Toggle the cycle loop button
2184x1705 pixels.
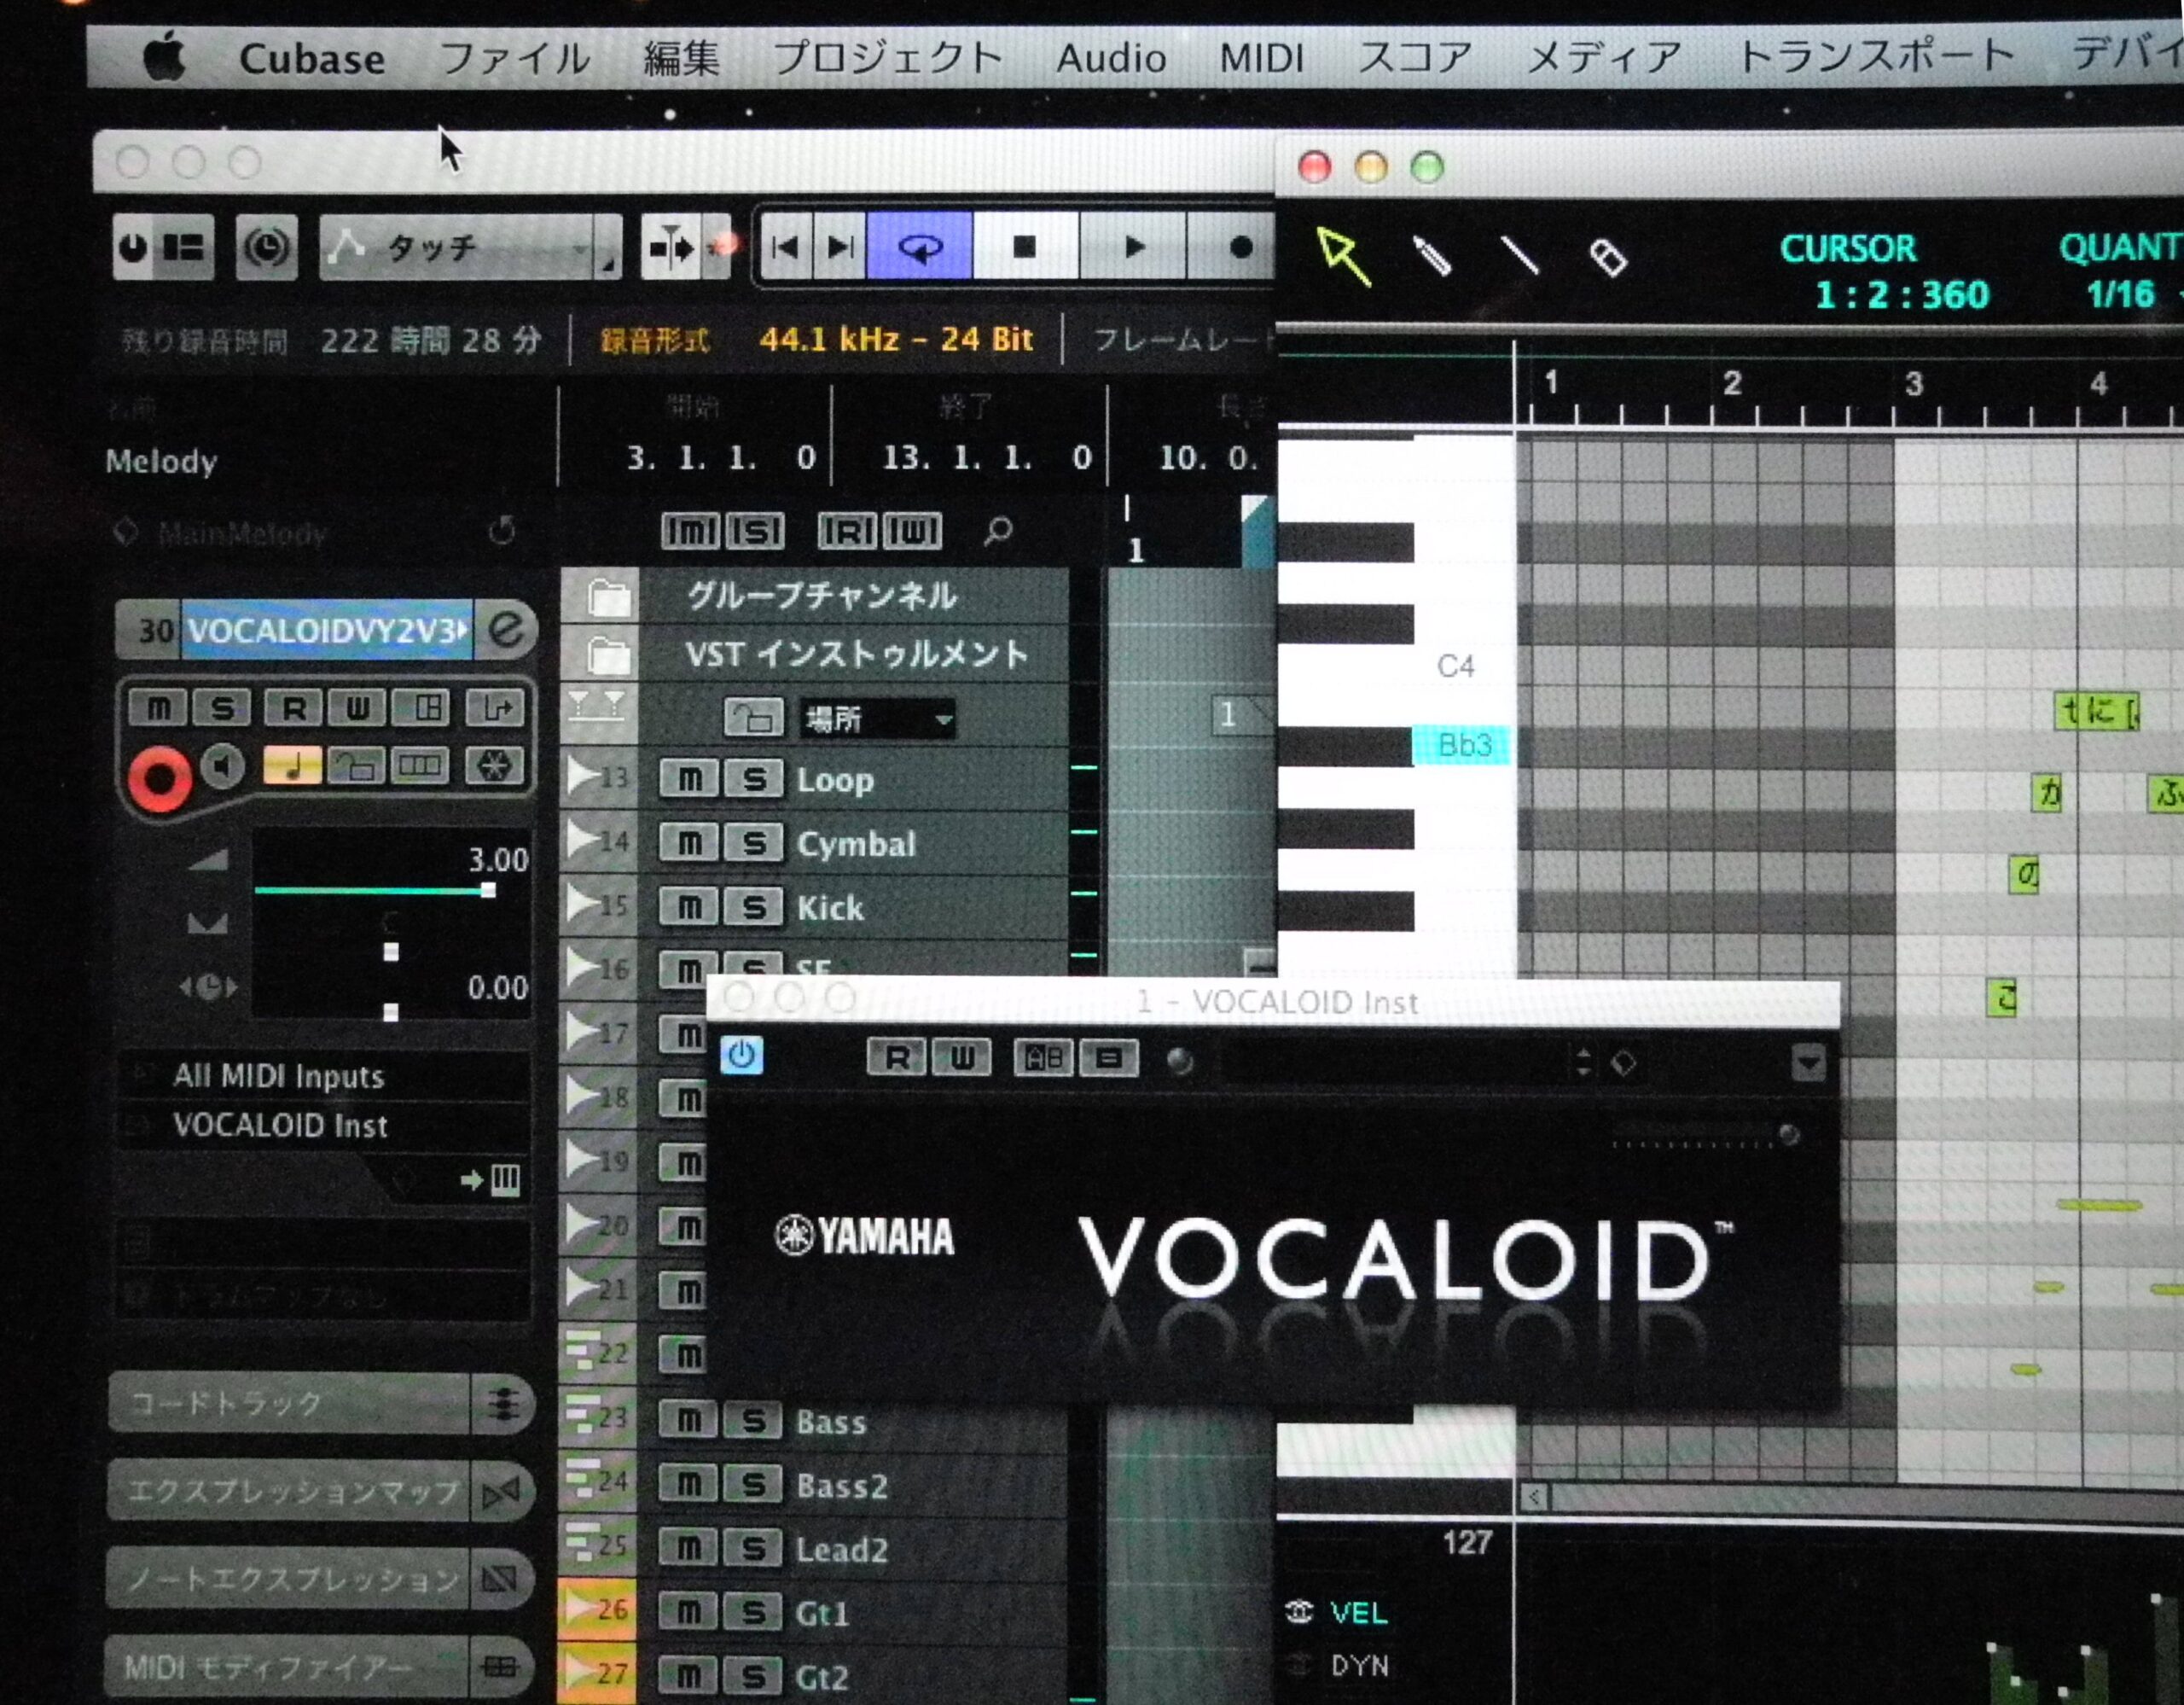point(920,246)
